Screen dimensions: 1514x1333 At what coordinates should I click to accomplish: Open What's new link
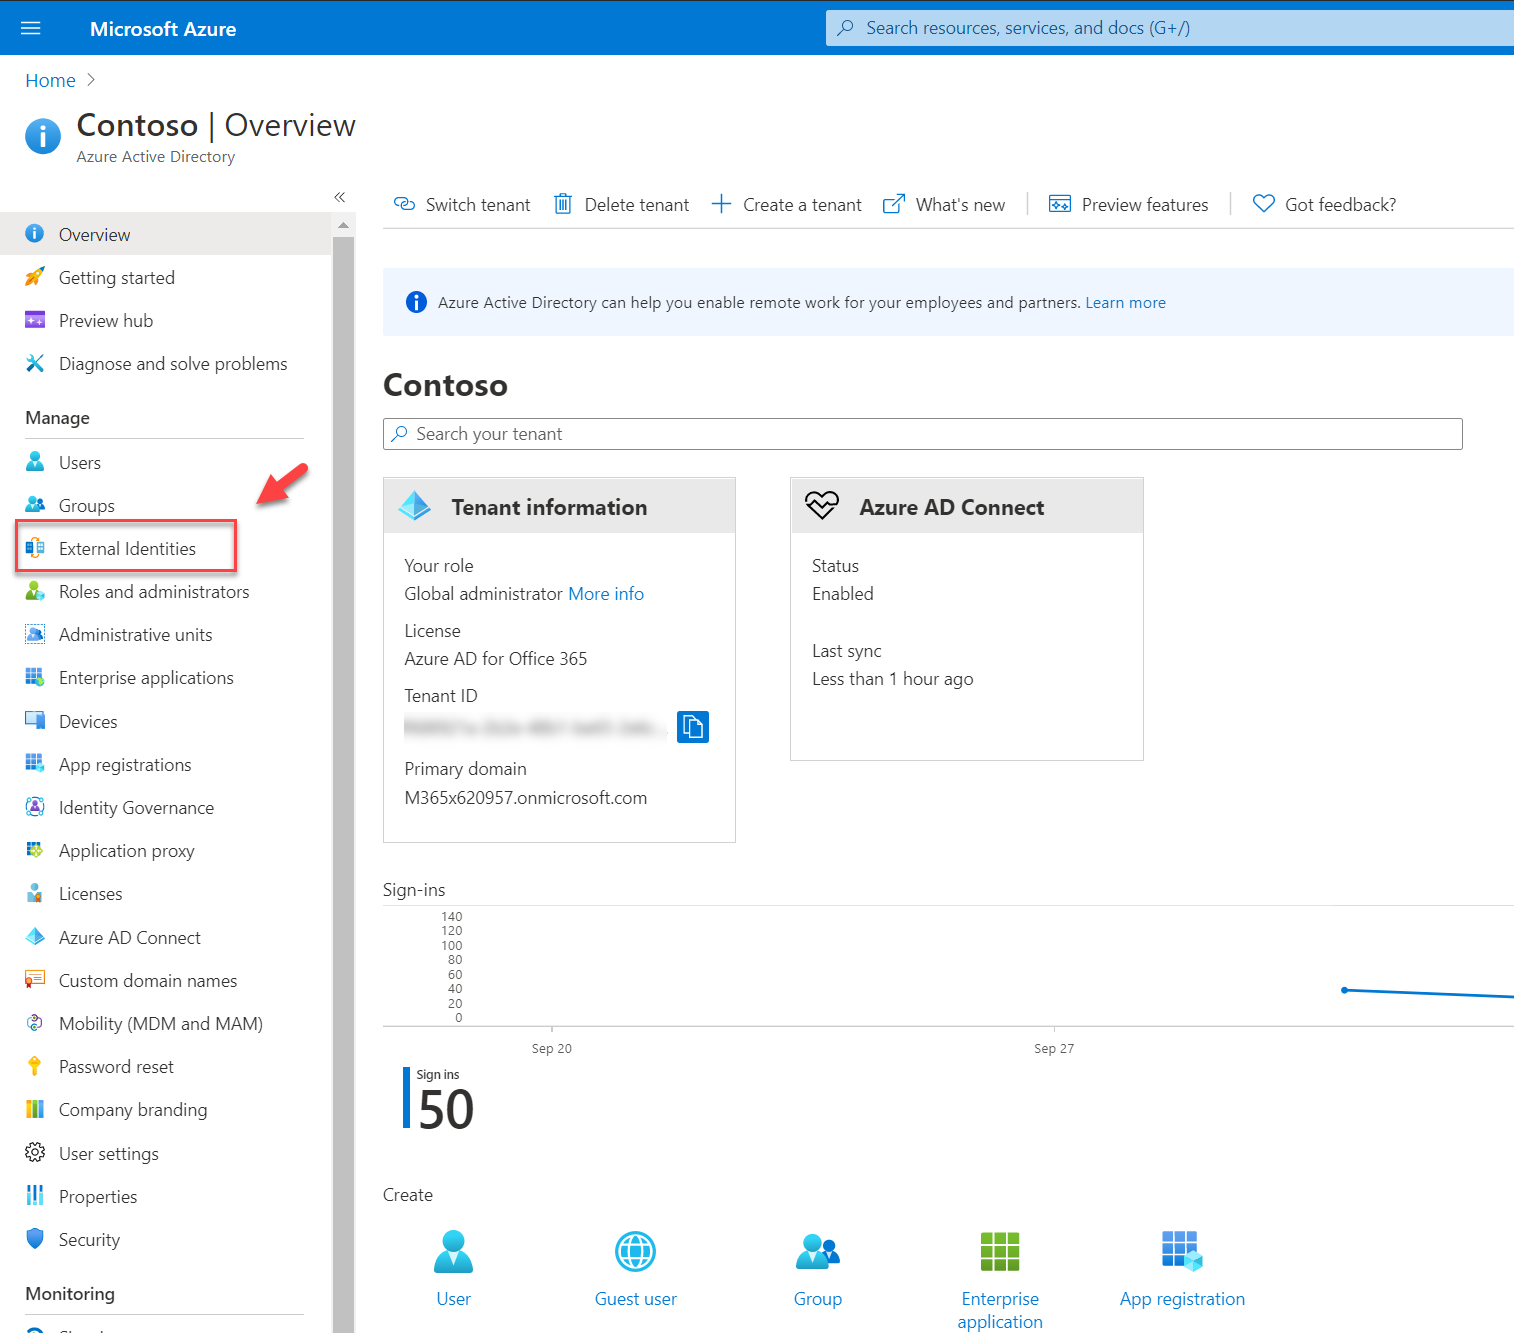pos(943,204)
